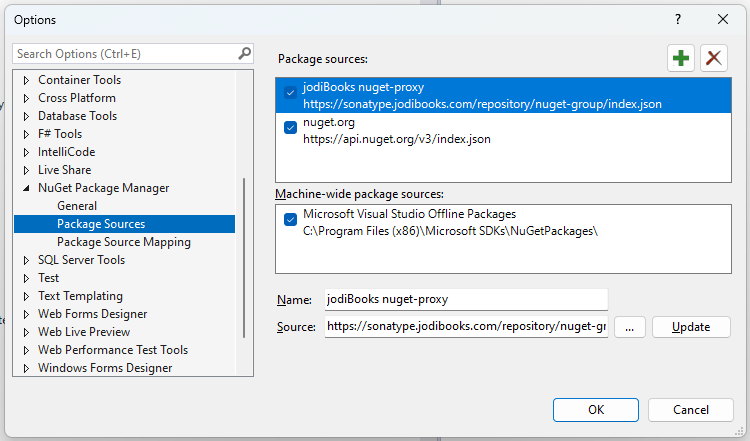Focus the Name text field
Screen dimensions: 750x441
(466, 299)
